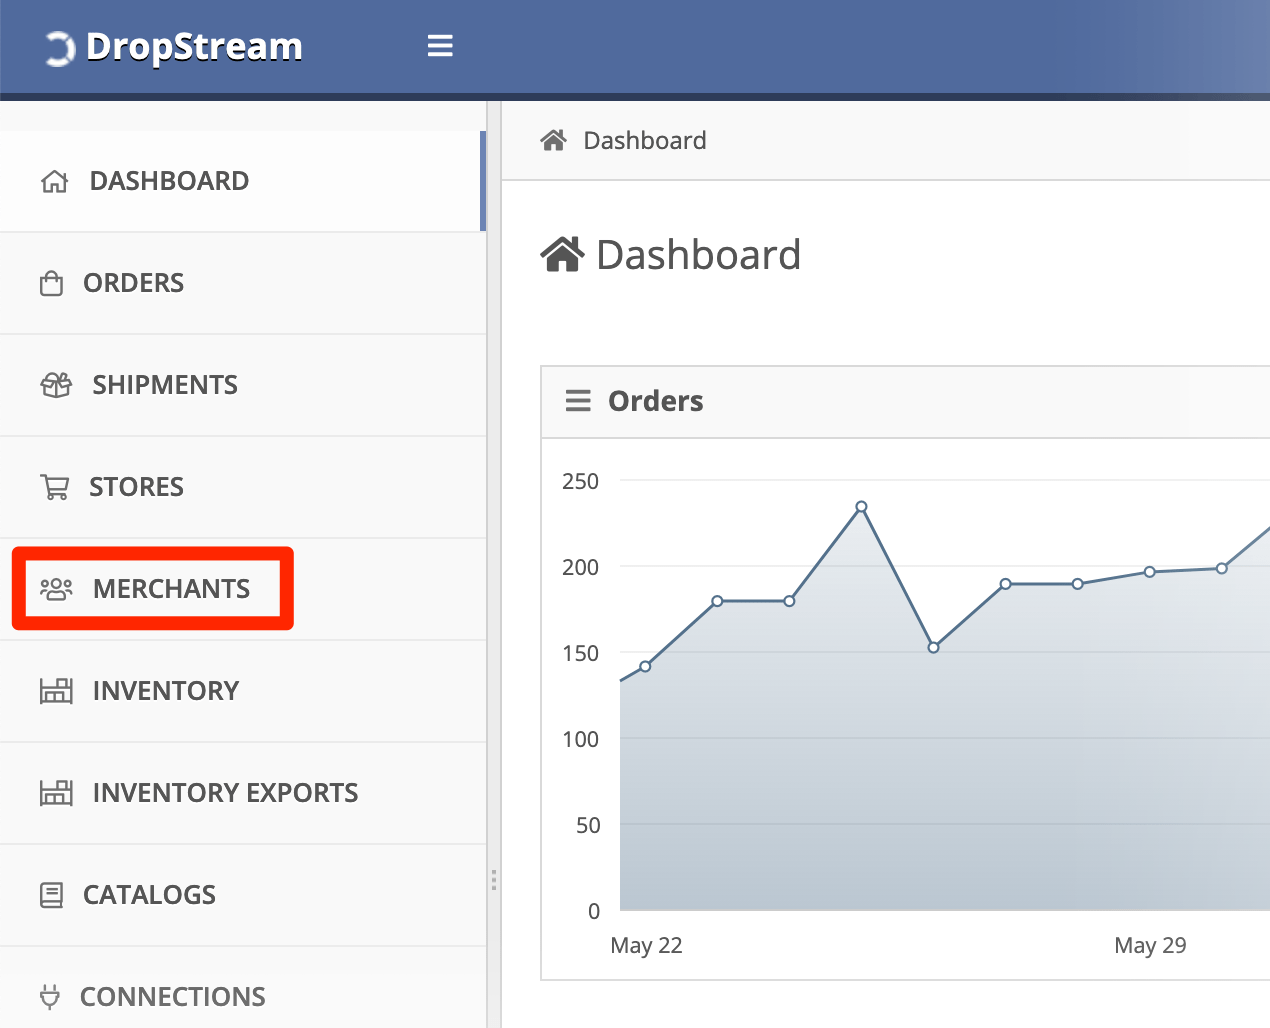Open the Dashboard breadcrumb link
Image resolution: width=1270 pixels, height=1028 pixels.
(x=644, y=140)
